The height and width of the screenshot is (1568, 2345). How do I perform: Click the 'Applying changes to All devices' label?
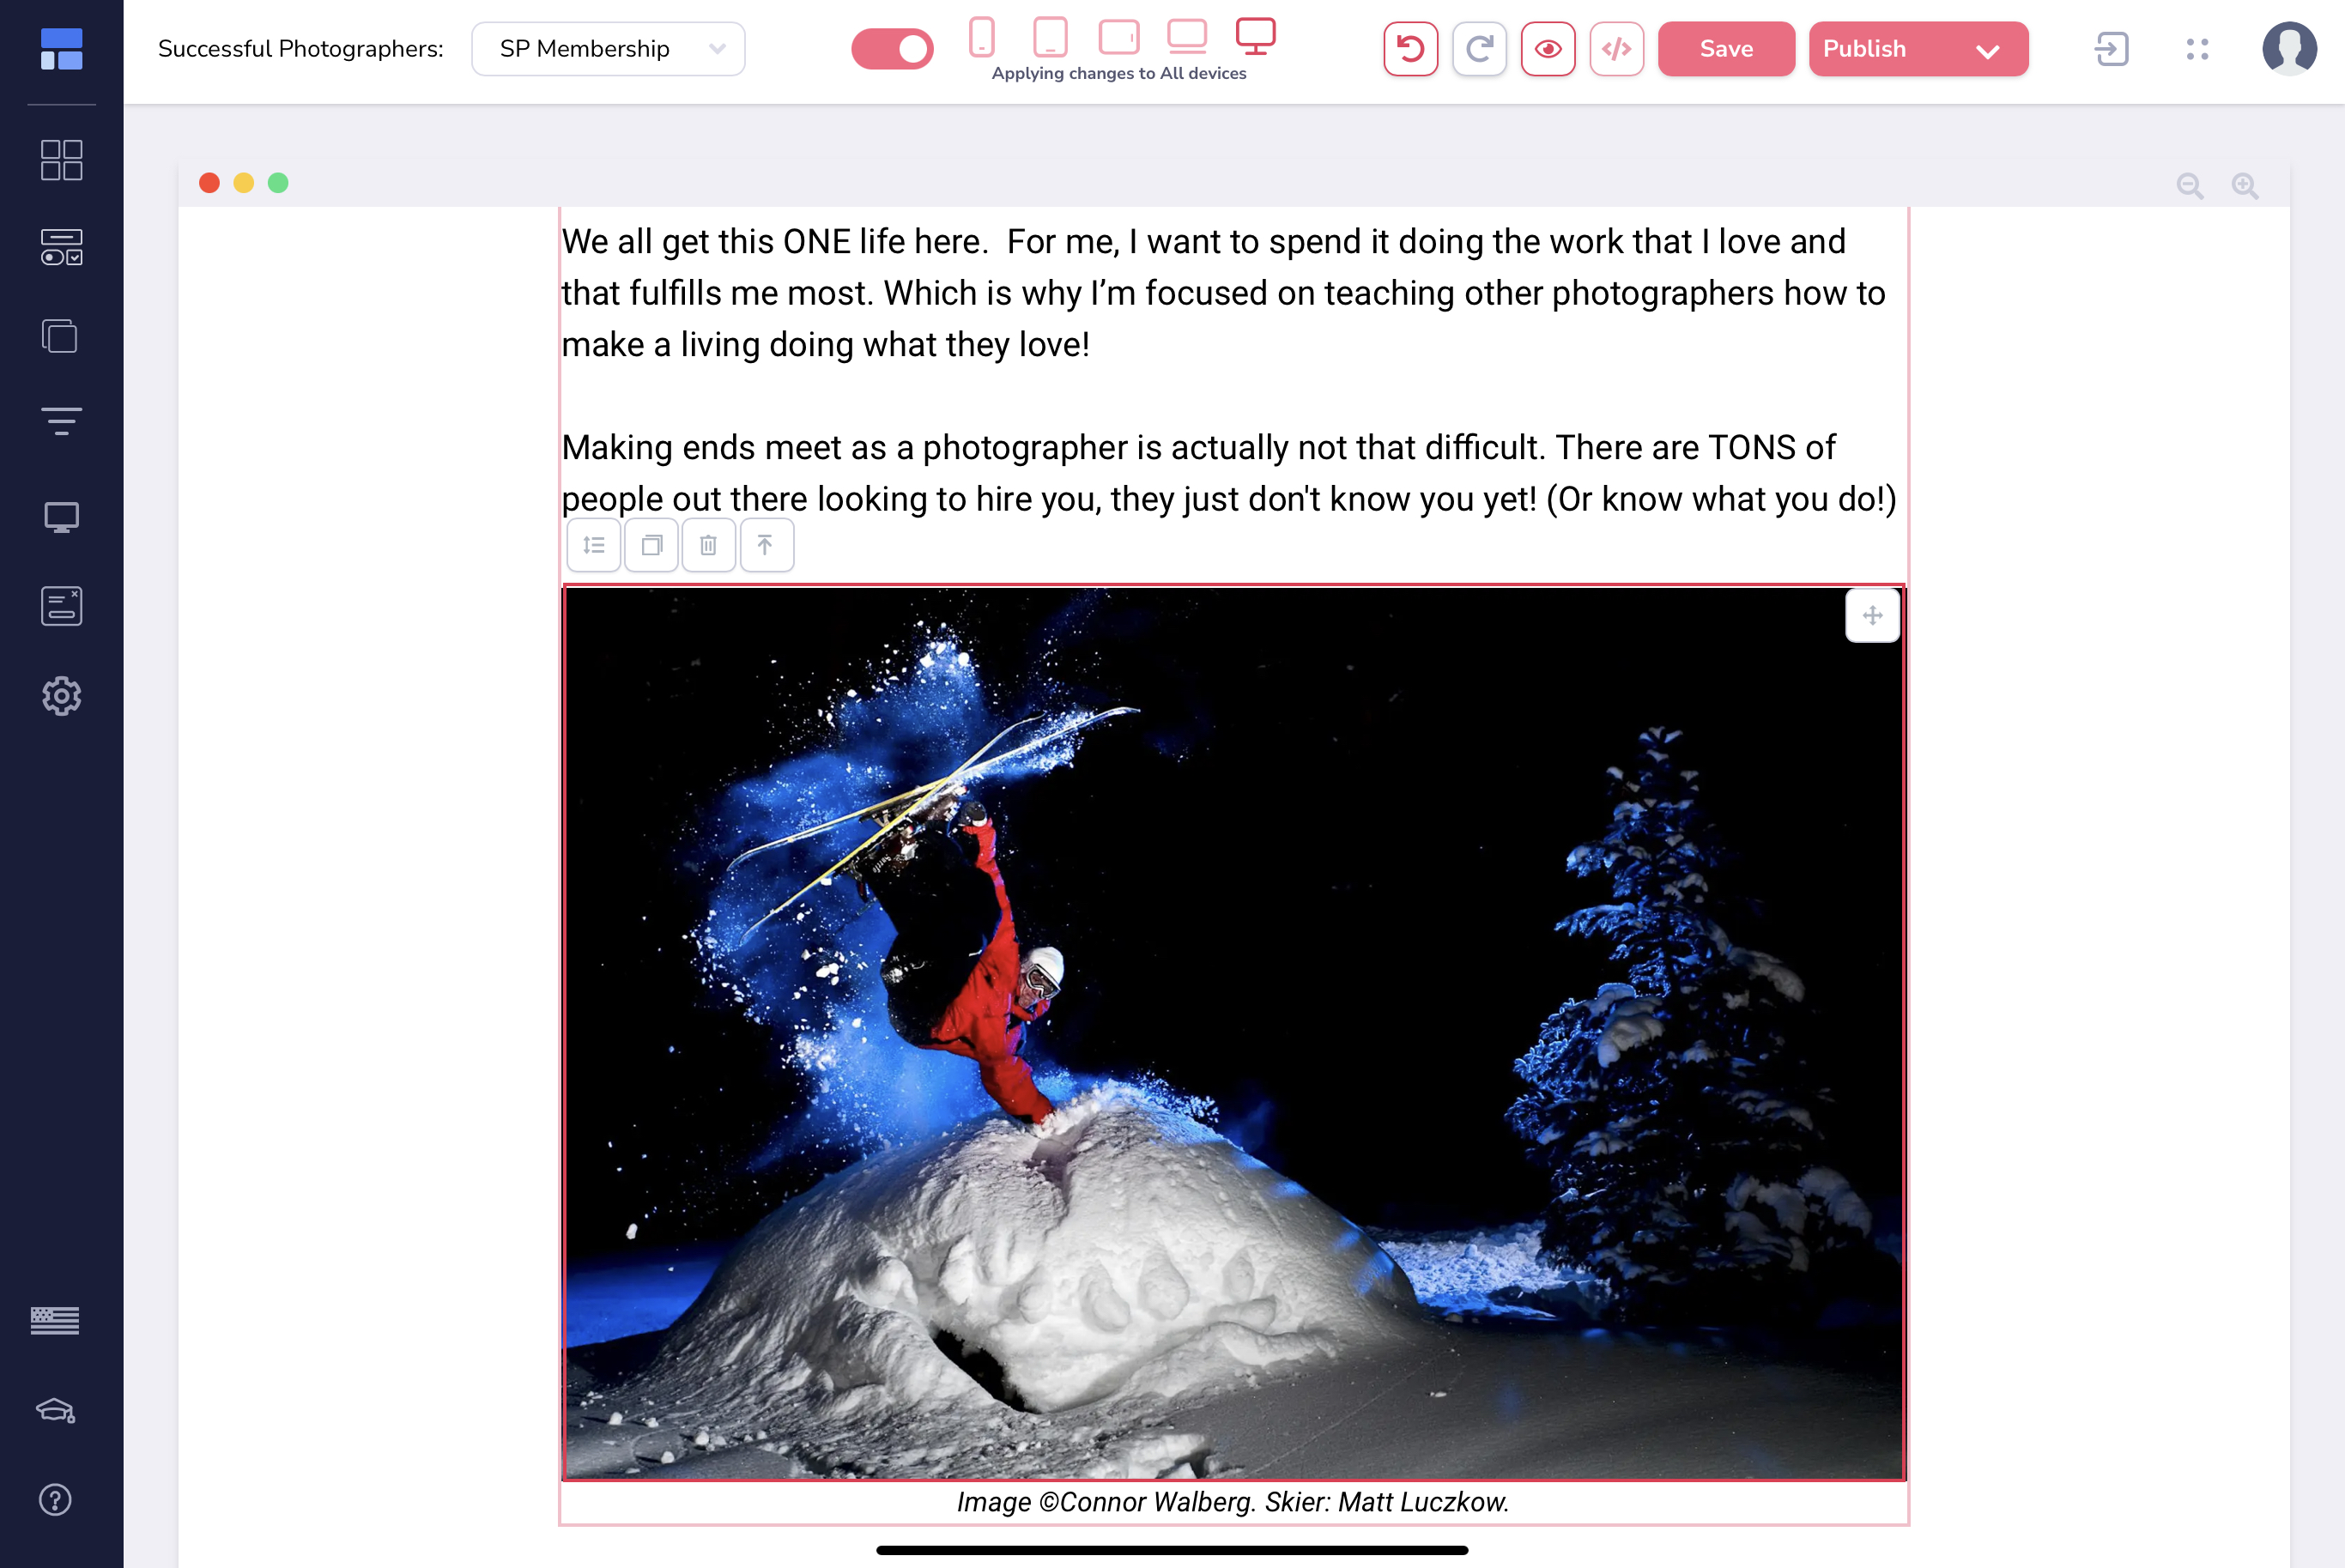[x=1119, y=74]
